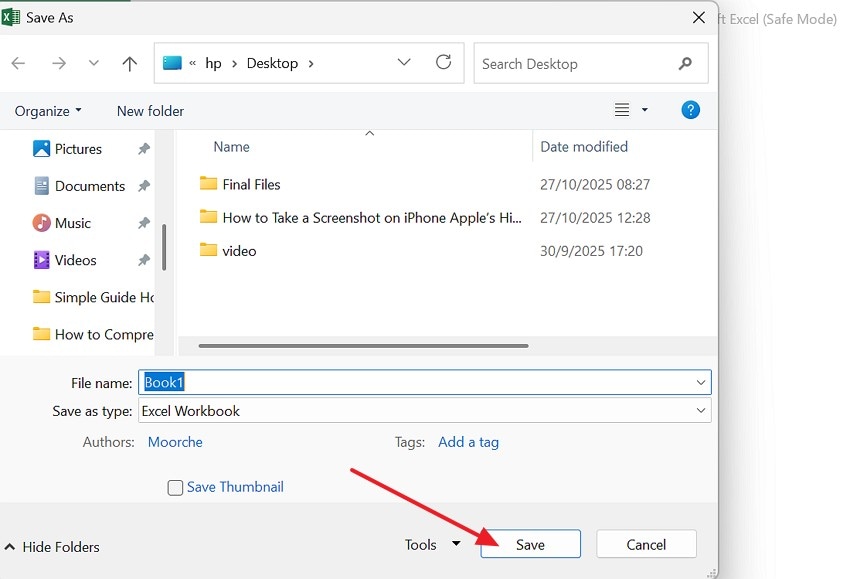Select the How to Take a Screenshot folder
The image size is (850, 579).
point(360,218)
